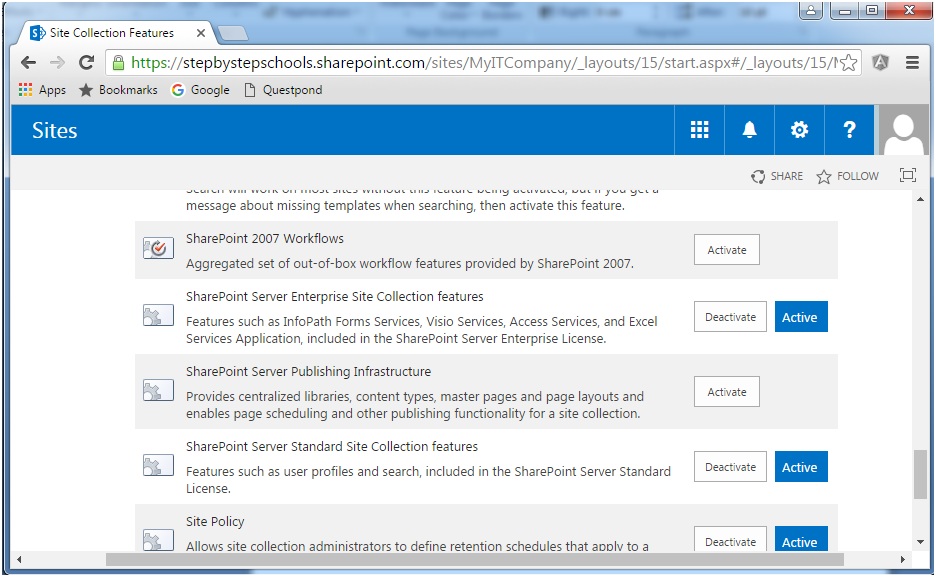Click the browser Forward arrow
Image resolution: width=936 pixels, height=577 pixels.
click(x=57, y=63)
